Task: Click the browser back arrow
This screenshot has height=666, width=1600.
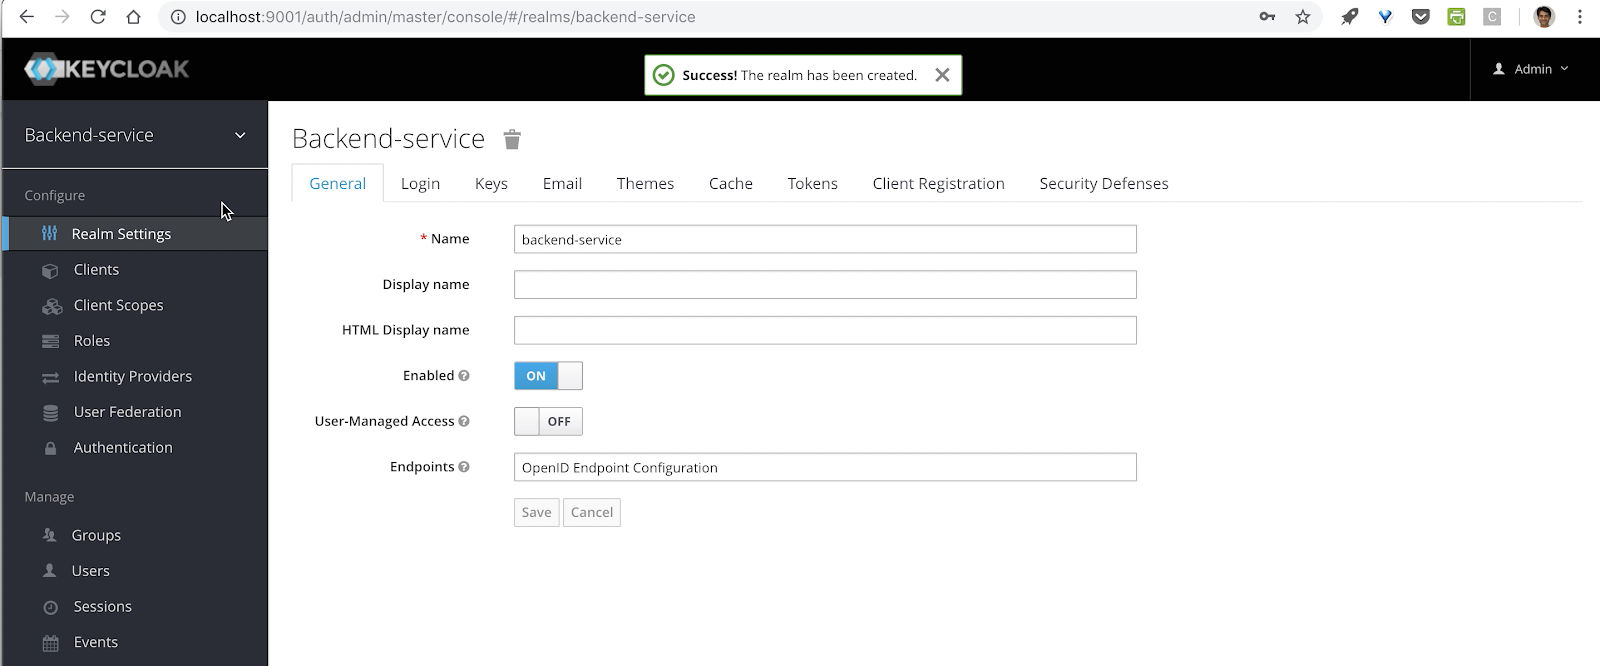Action: pos(27,17)
